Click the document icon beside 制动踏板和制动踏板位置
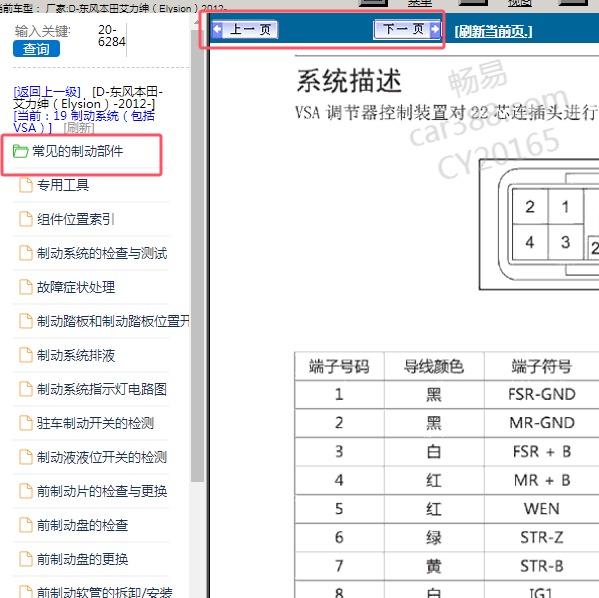Screen dimensions: 599x598 (x=26, y=321)
